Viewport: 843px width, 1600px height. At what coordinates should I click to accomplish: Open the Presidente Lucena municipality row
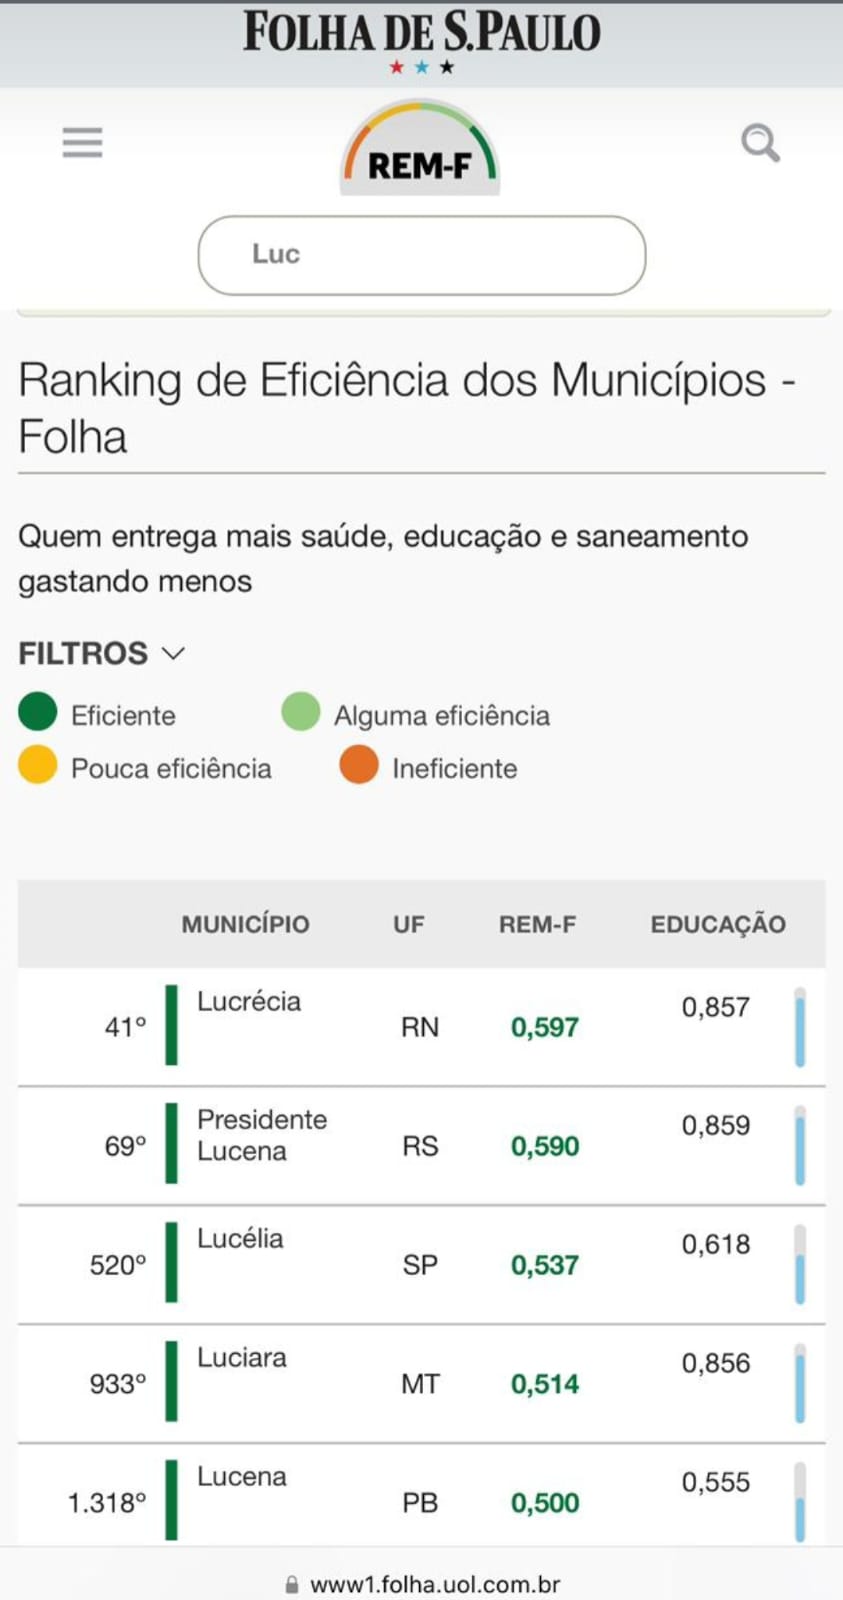[421, 1145]
